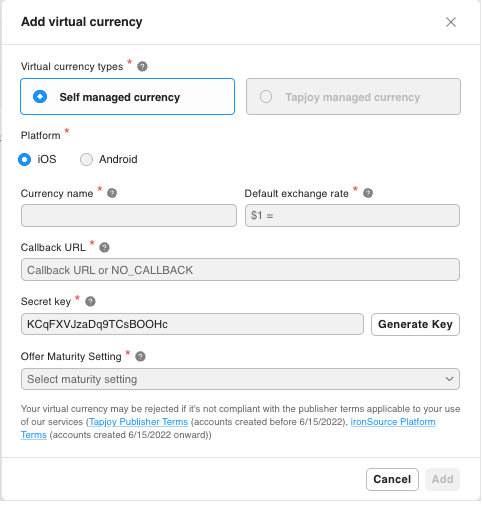Click help icon next to Secret key

[x=90, y=301]
